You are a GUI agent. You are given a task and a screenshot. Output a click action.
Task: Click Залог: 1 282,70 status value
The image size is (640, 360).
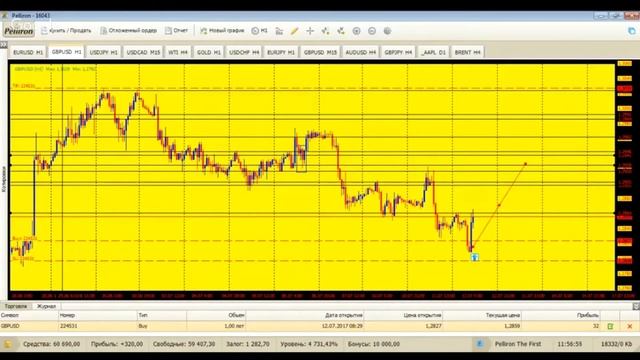[248, 344]
